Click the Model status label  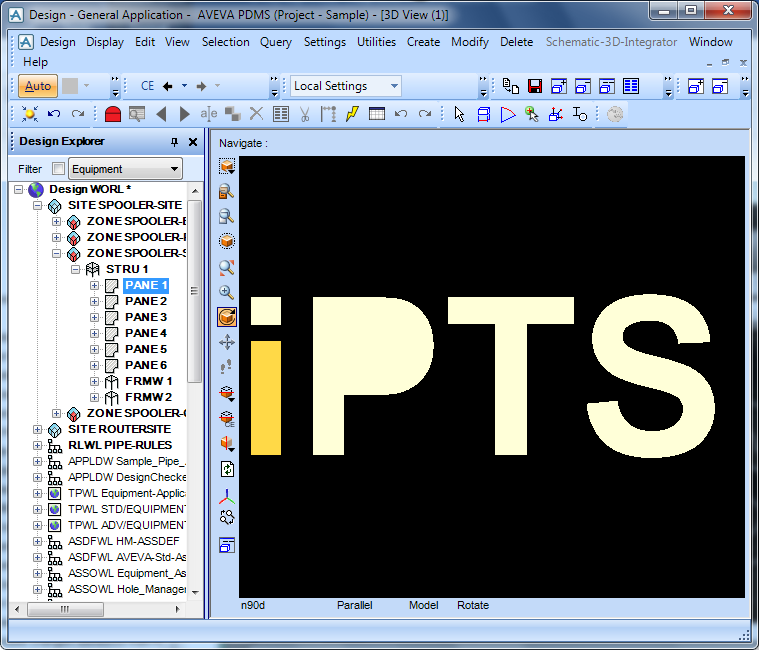pyautogui.click(x=424, y=605)
